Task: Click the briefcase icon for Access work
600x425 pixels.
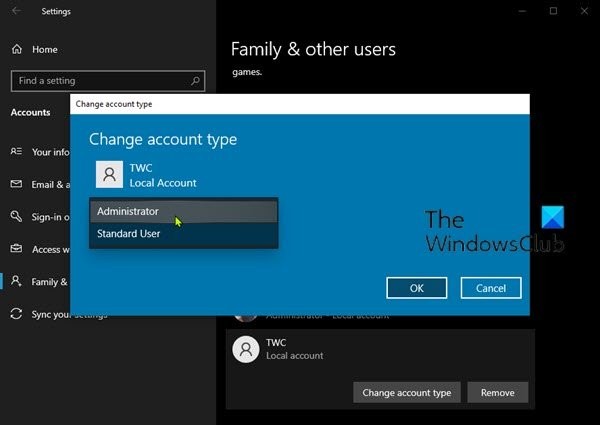Action: point(16,249)
